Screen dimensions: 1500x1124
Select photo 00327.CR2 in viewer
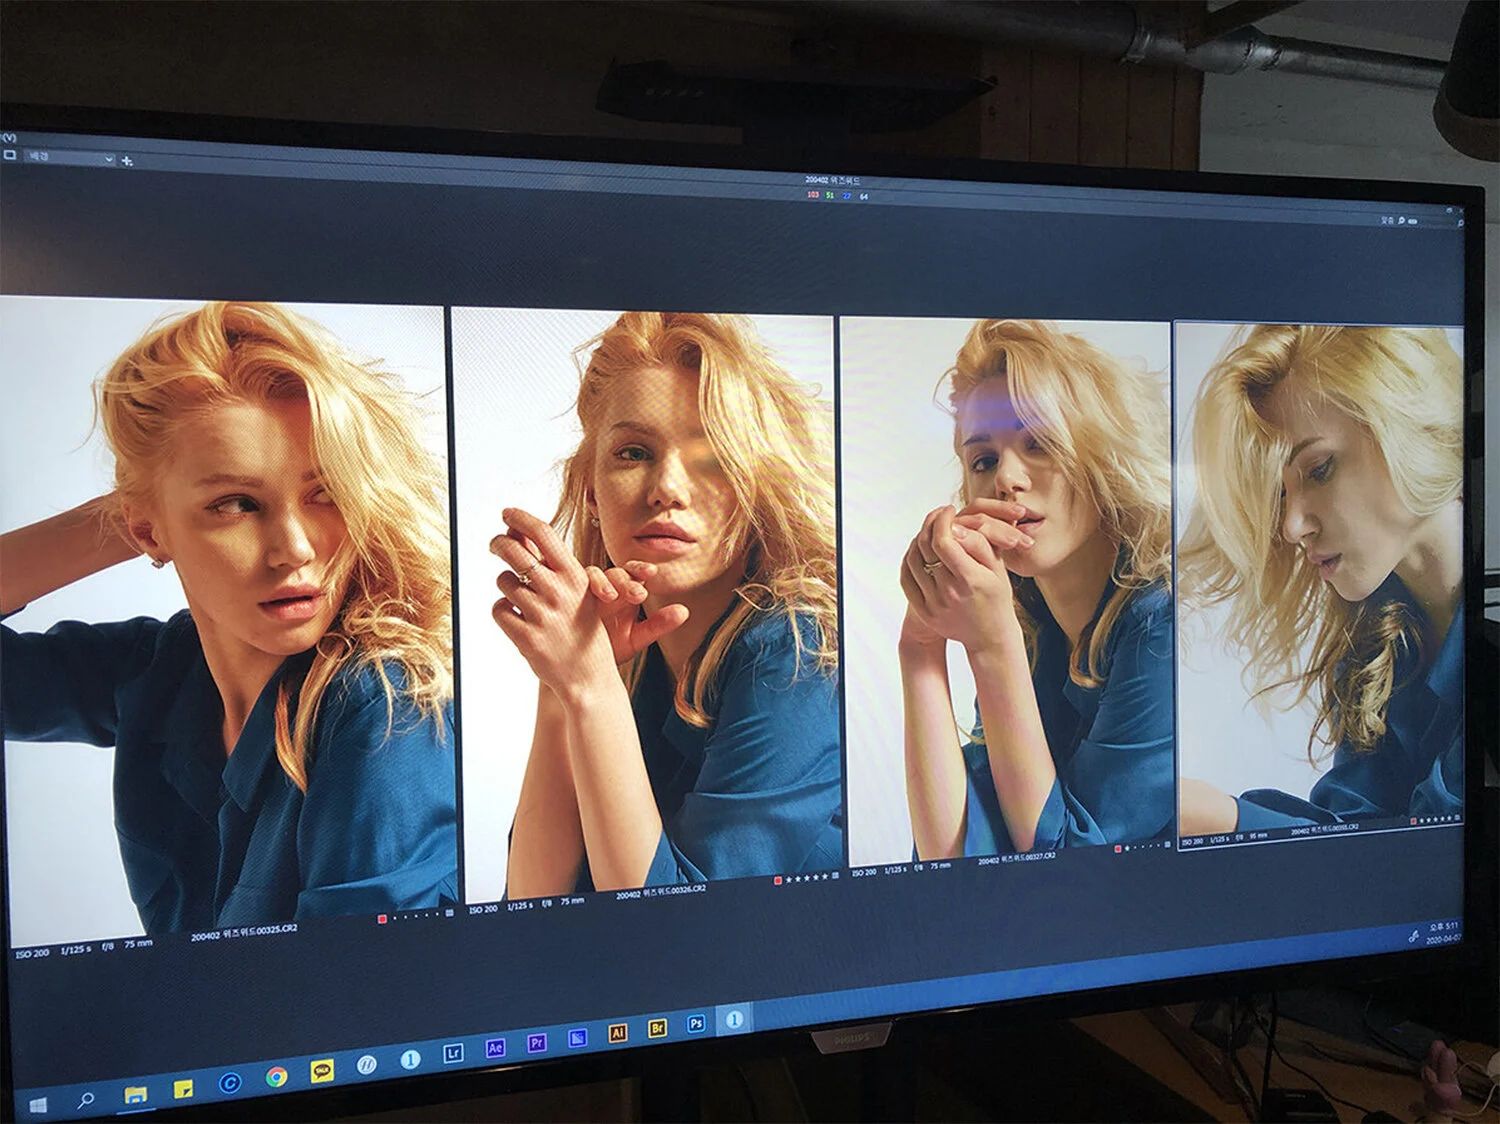click(1006, 592)
